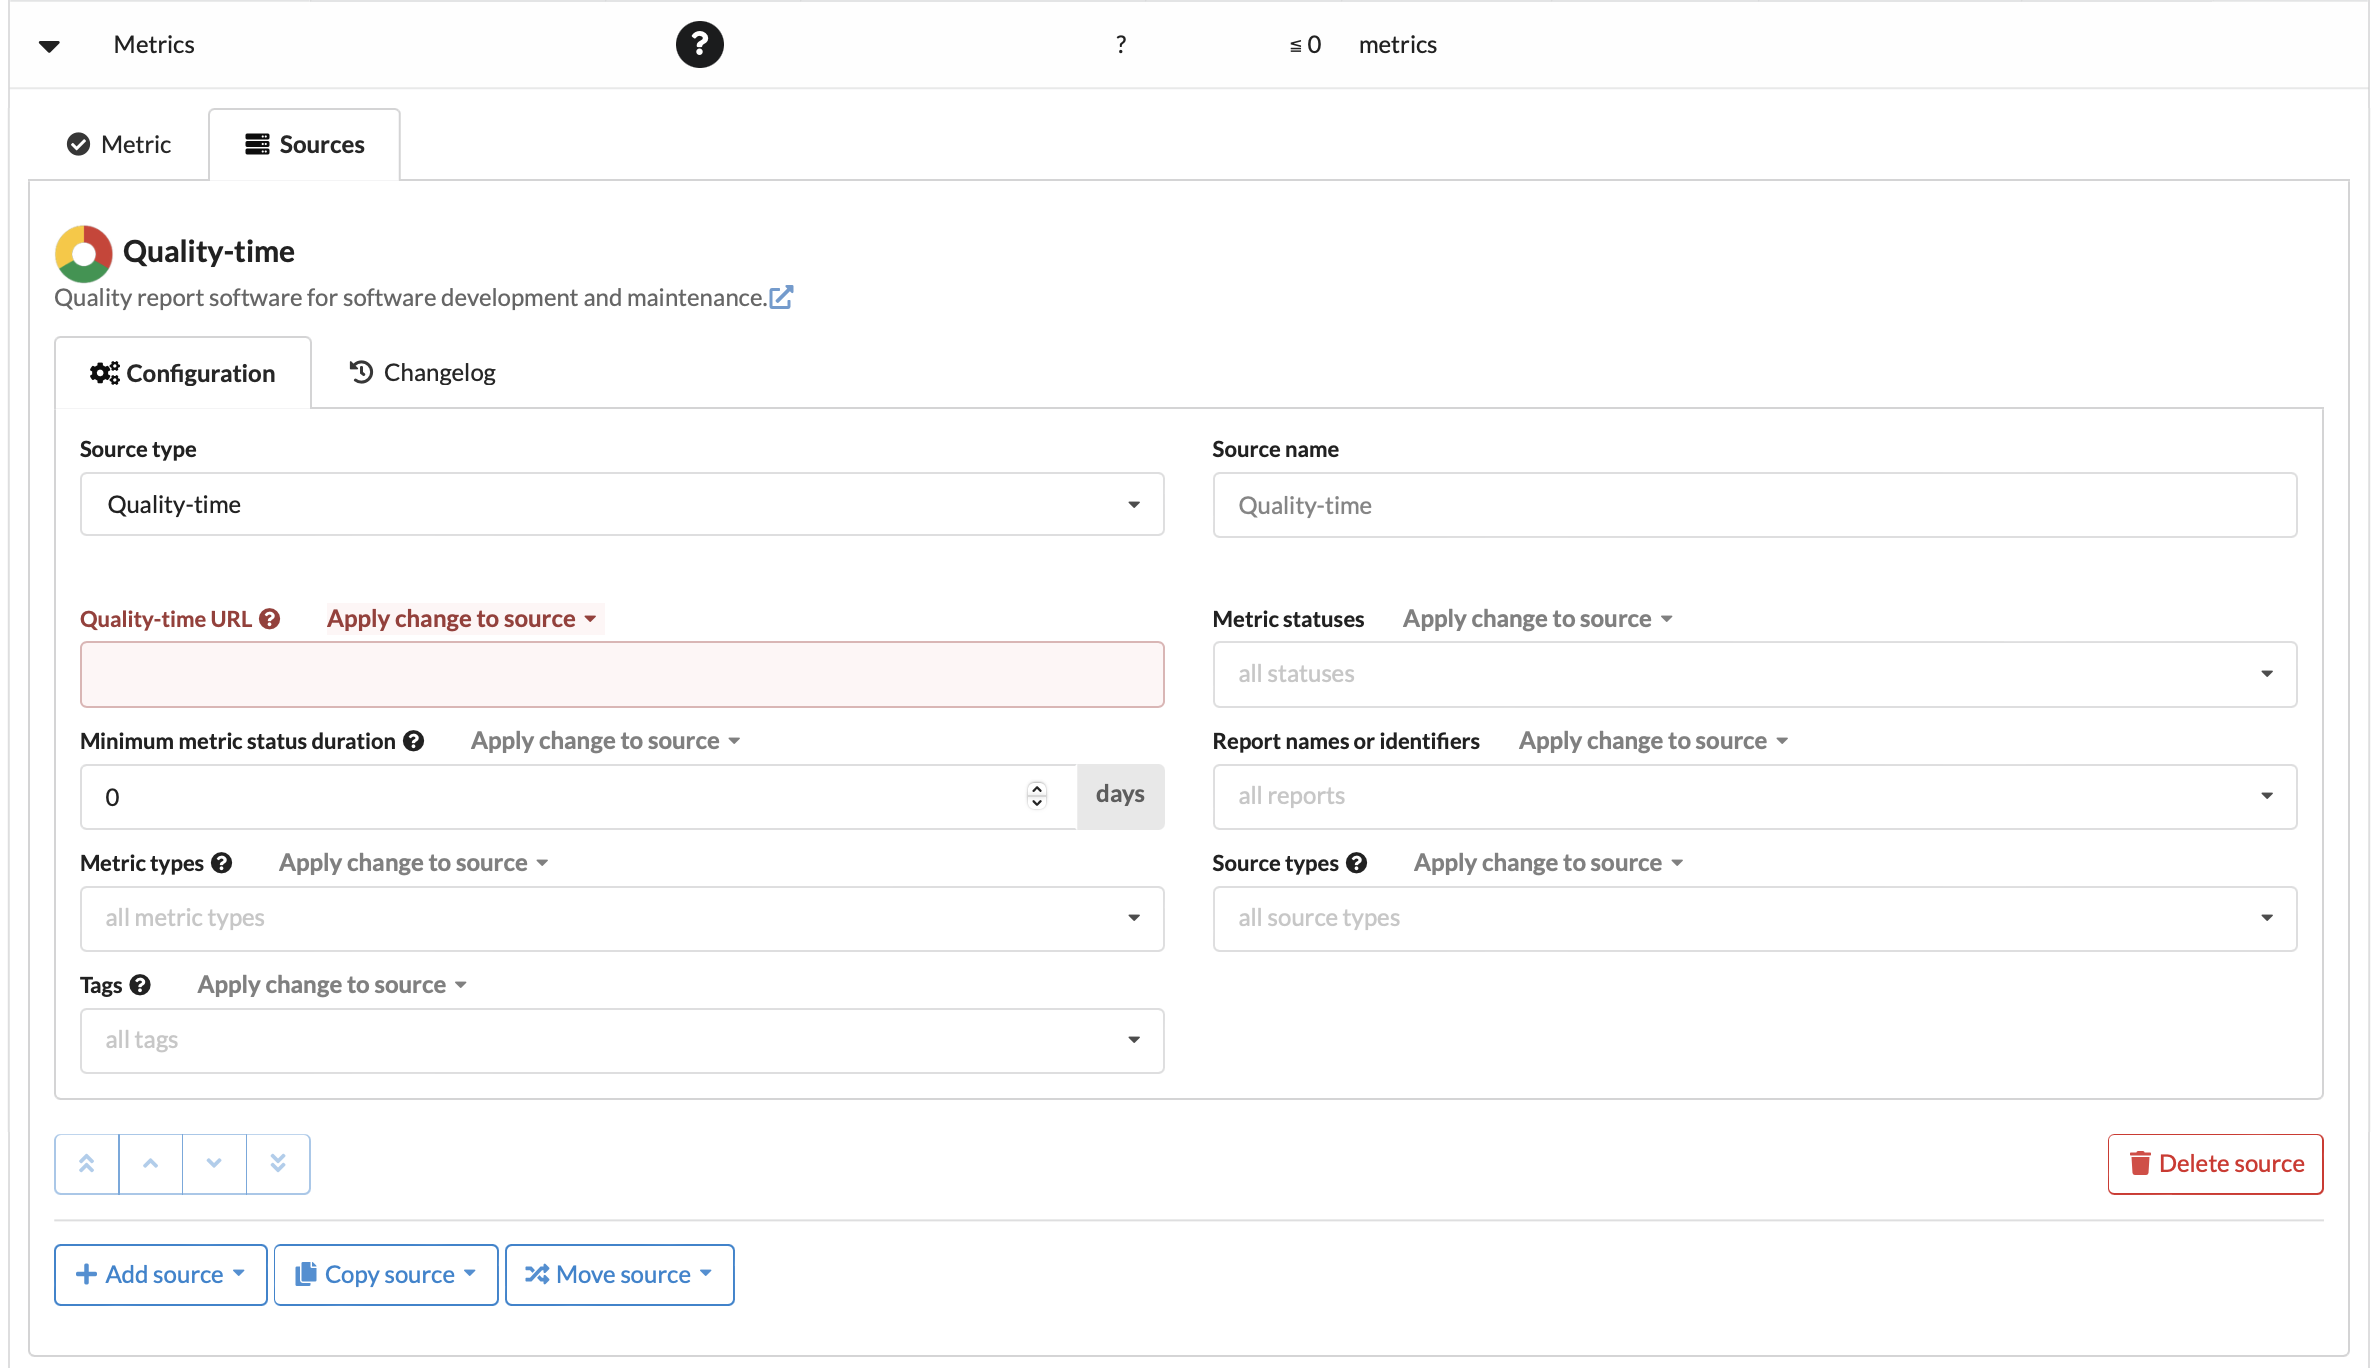Move source to the top with double-up chevron
This screenshot has height=1368, width=2380.
(87, 1164)
